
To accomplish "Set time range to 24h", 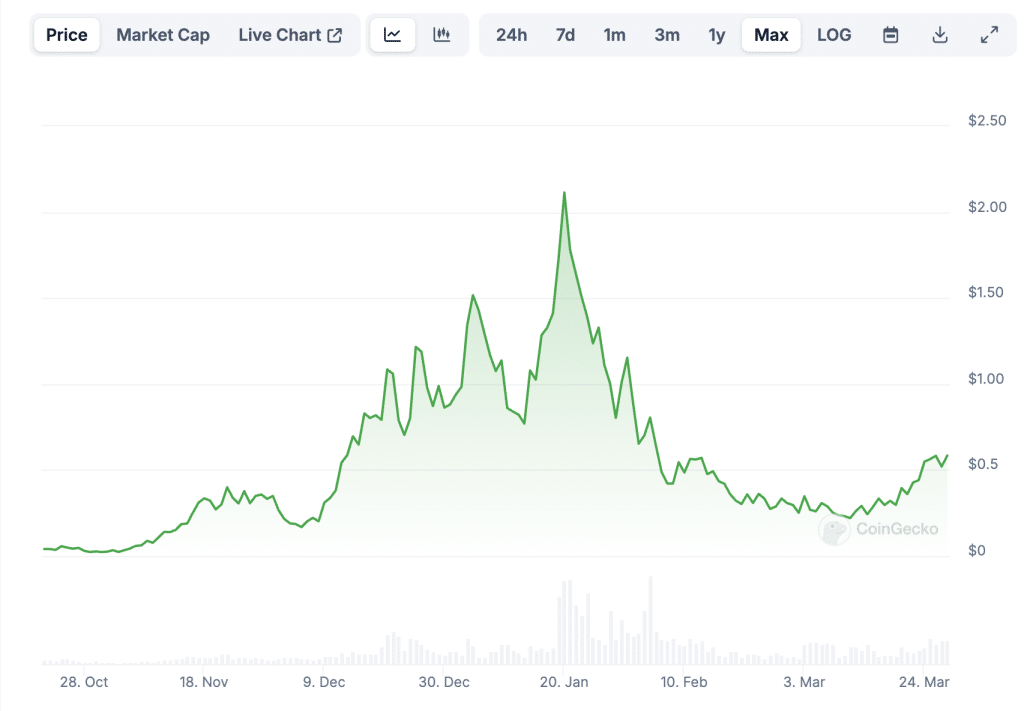I will [511, 35].
